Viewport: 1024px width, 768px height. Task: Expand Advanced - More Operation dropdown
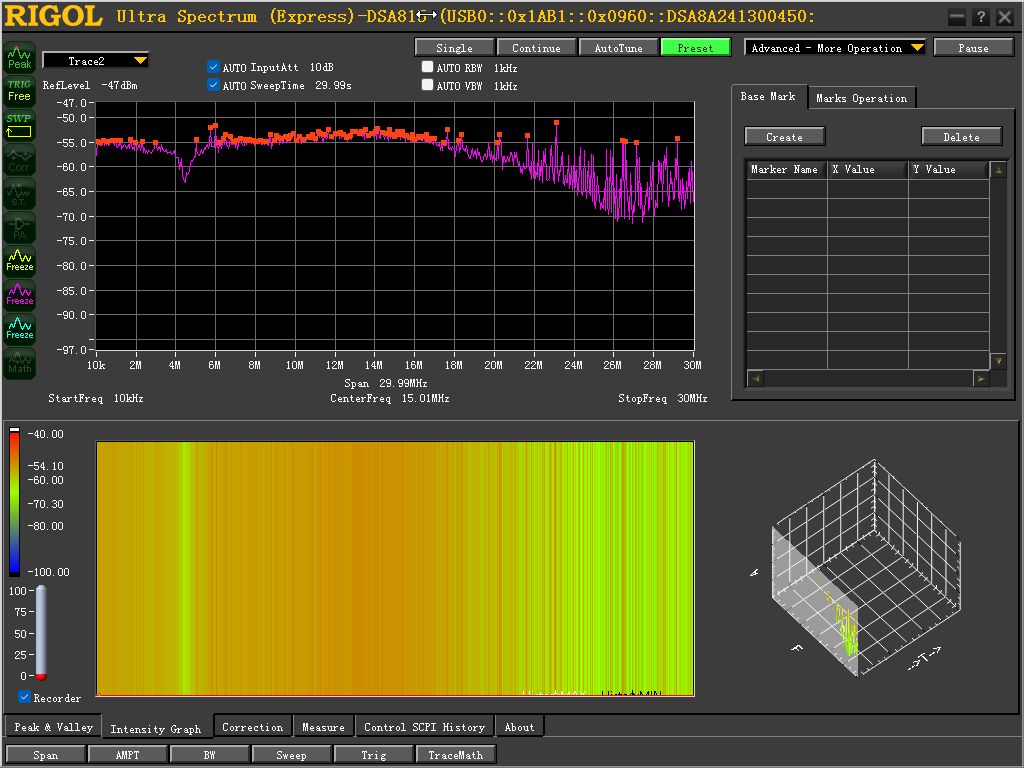[x=835, y=48]
